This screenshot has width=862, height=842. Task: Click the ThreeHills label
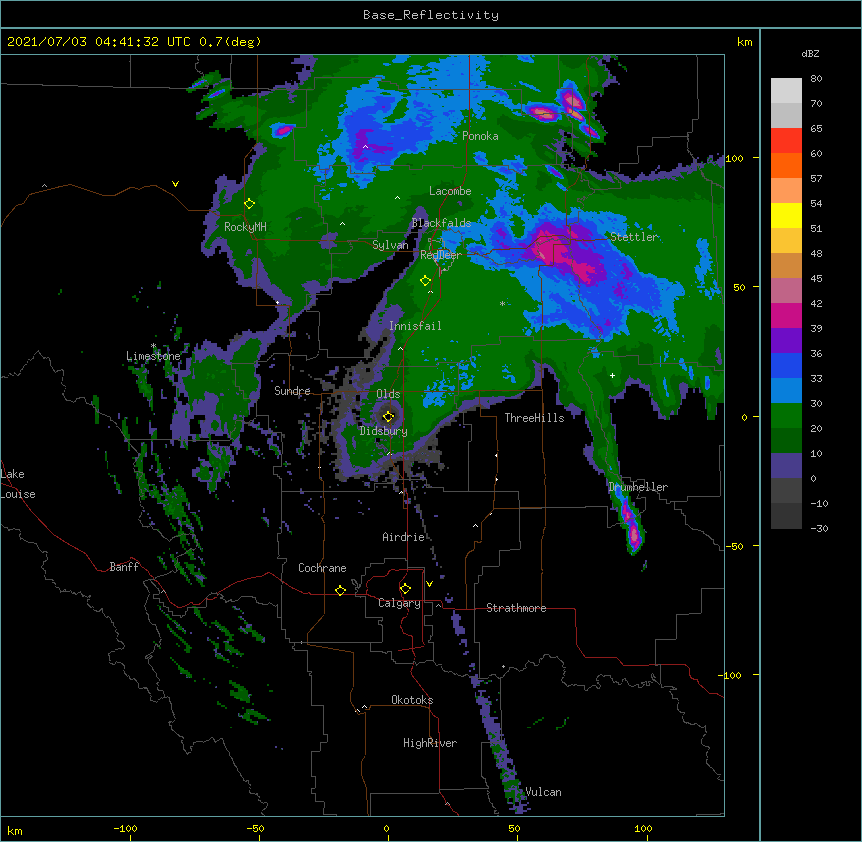click(x=534, y=418)
